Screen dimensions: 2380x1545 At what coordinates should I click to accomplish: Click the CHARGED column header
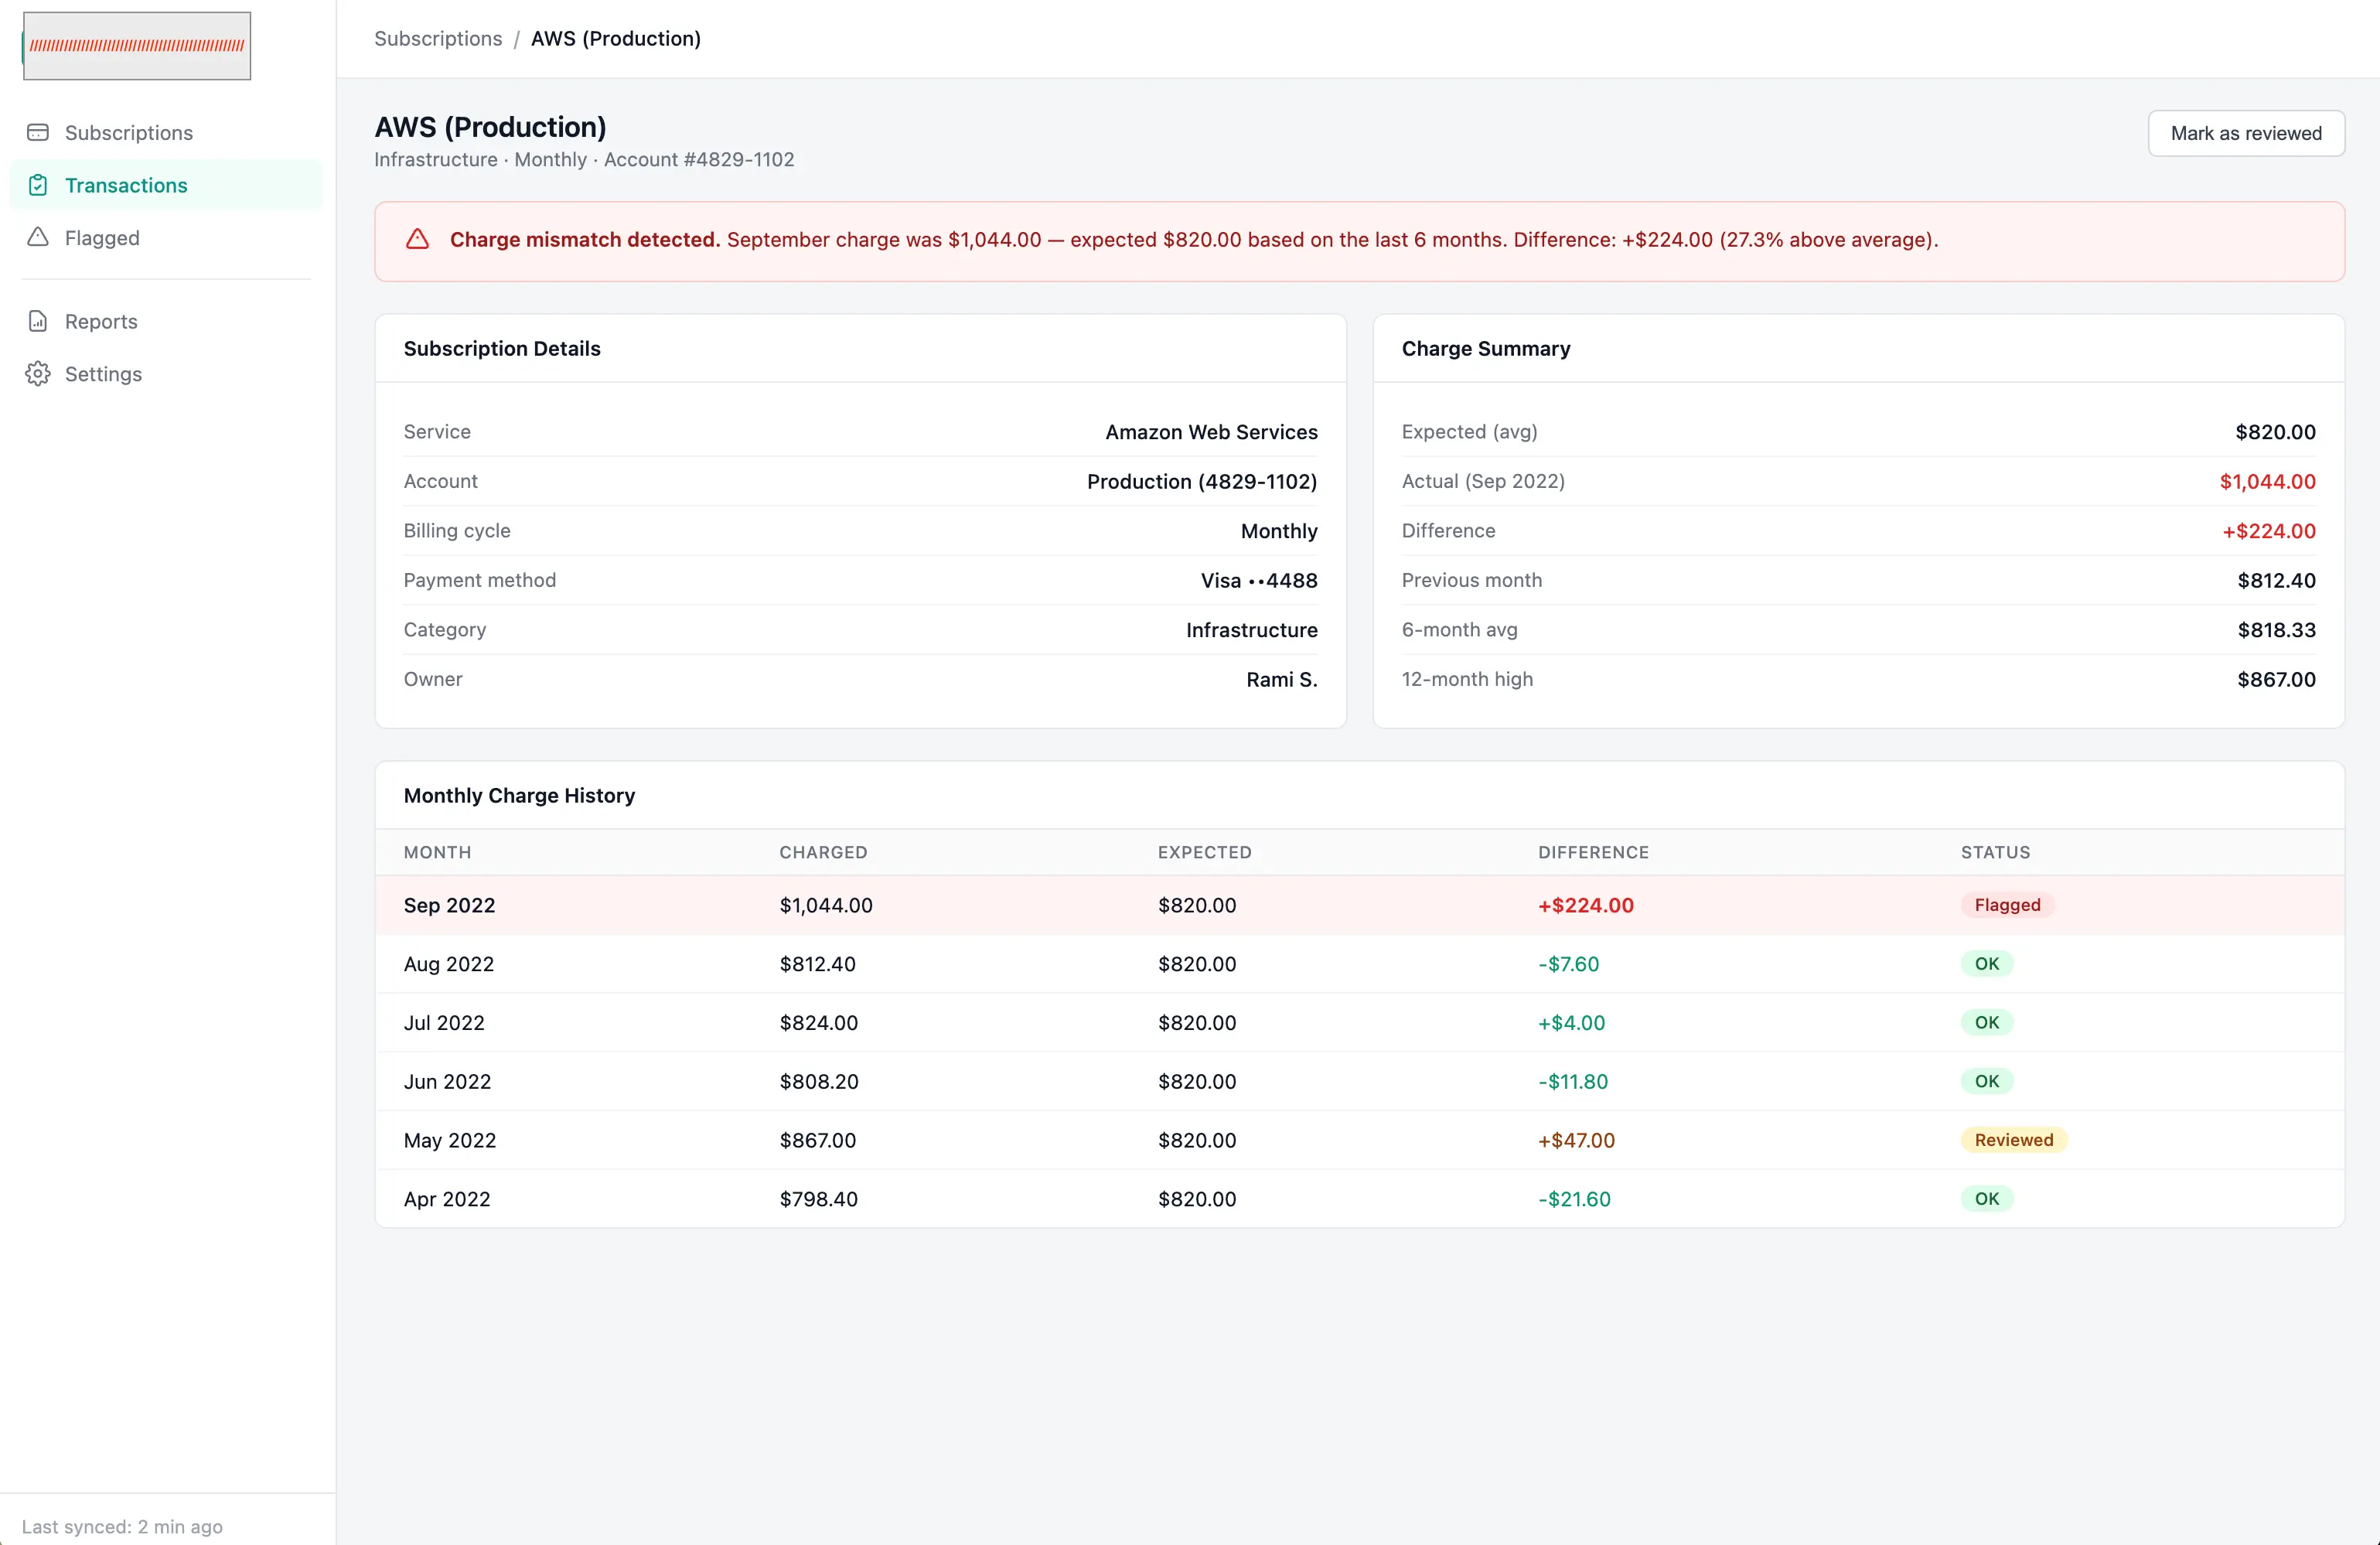click(823, 852)
